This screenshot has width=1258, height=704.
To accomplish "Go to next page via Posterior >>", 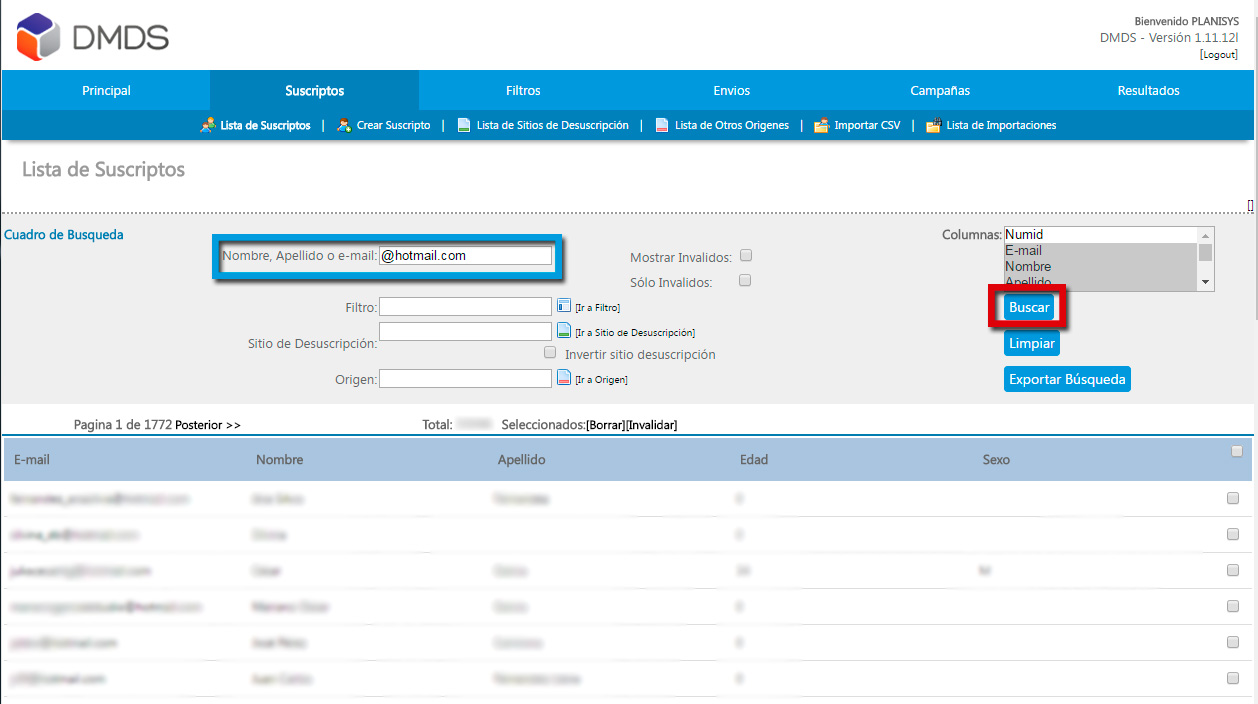I will [208, 425].
